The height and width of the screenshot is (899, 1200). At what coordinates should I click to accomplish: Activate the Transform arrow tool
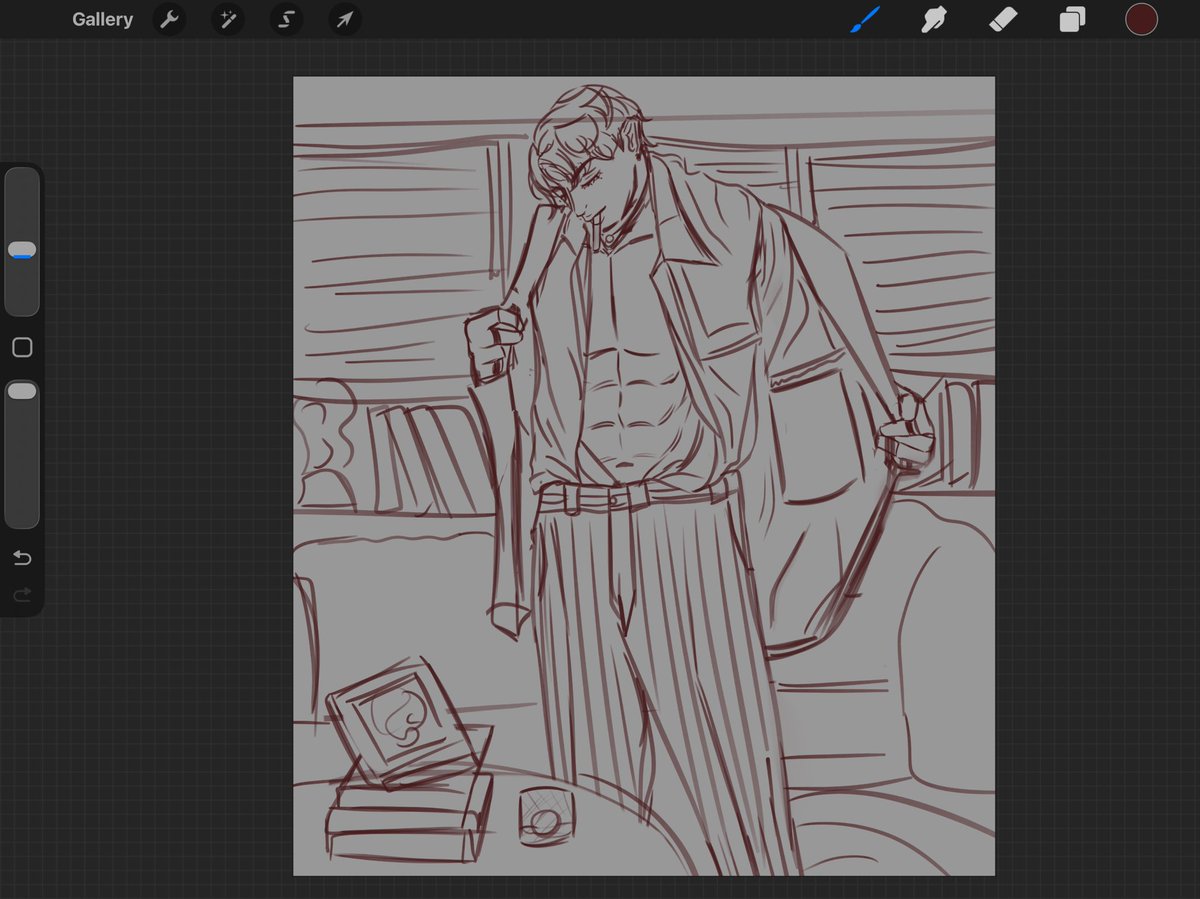click(x=344, y=19)
